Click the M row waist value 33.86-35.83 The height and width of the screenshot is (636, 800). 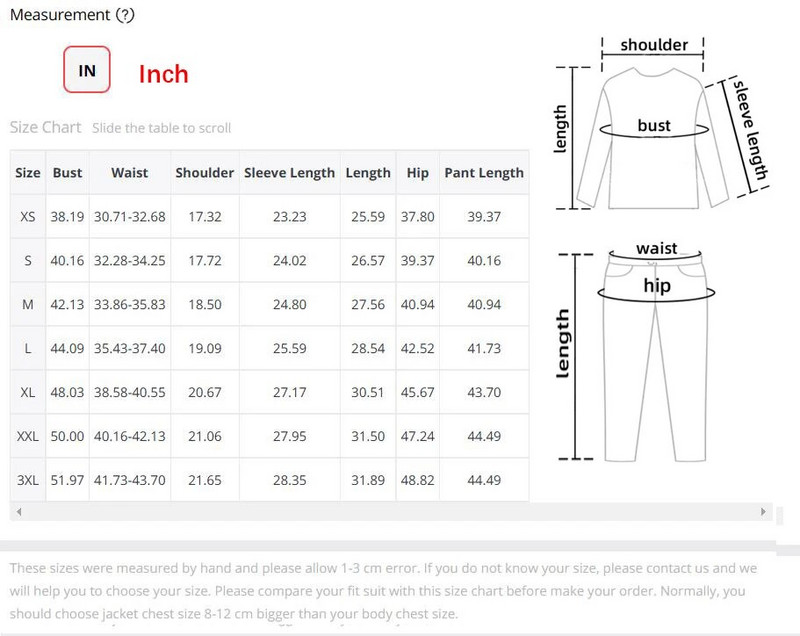(x=130, y=305)
